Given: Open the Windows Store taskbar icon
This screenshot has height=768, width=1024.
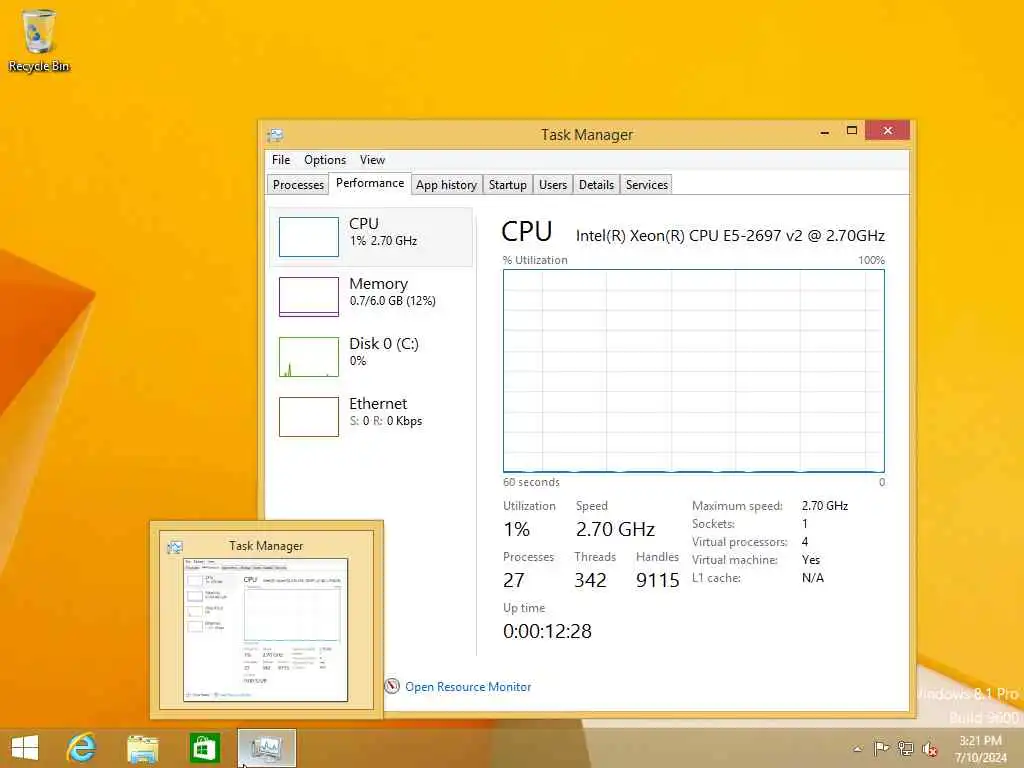Looking at the screenshot, I should 204,748.
